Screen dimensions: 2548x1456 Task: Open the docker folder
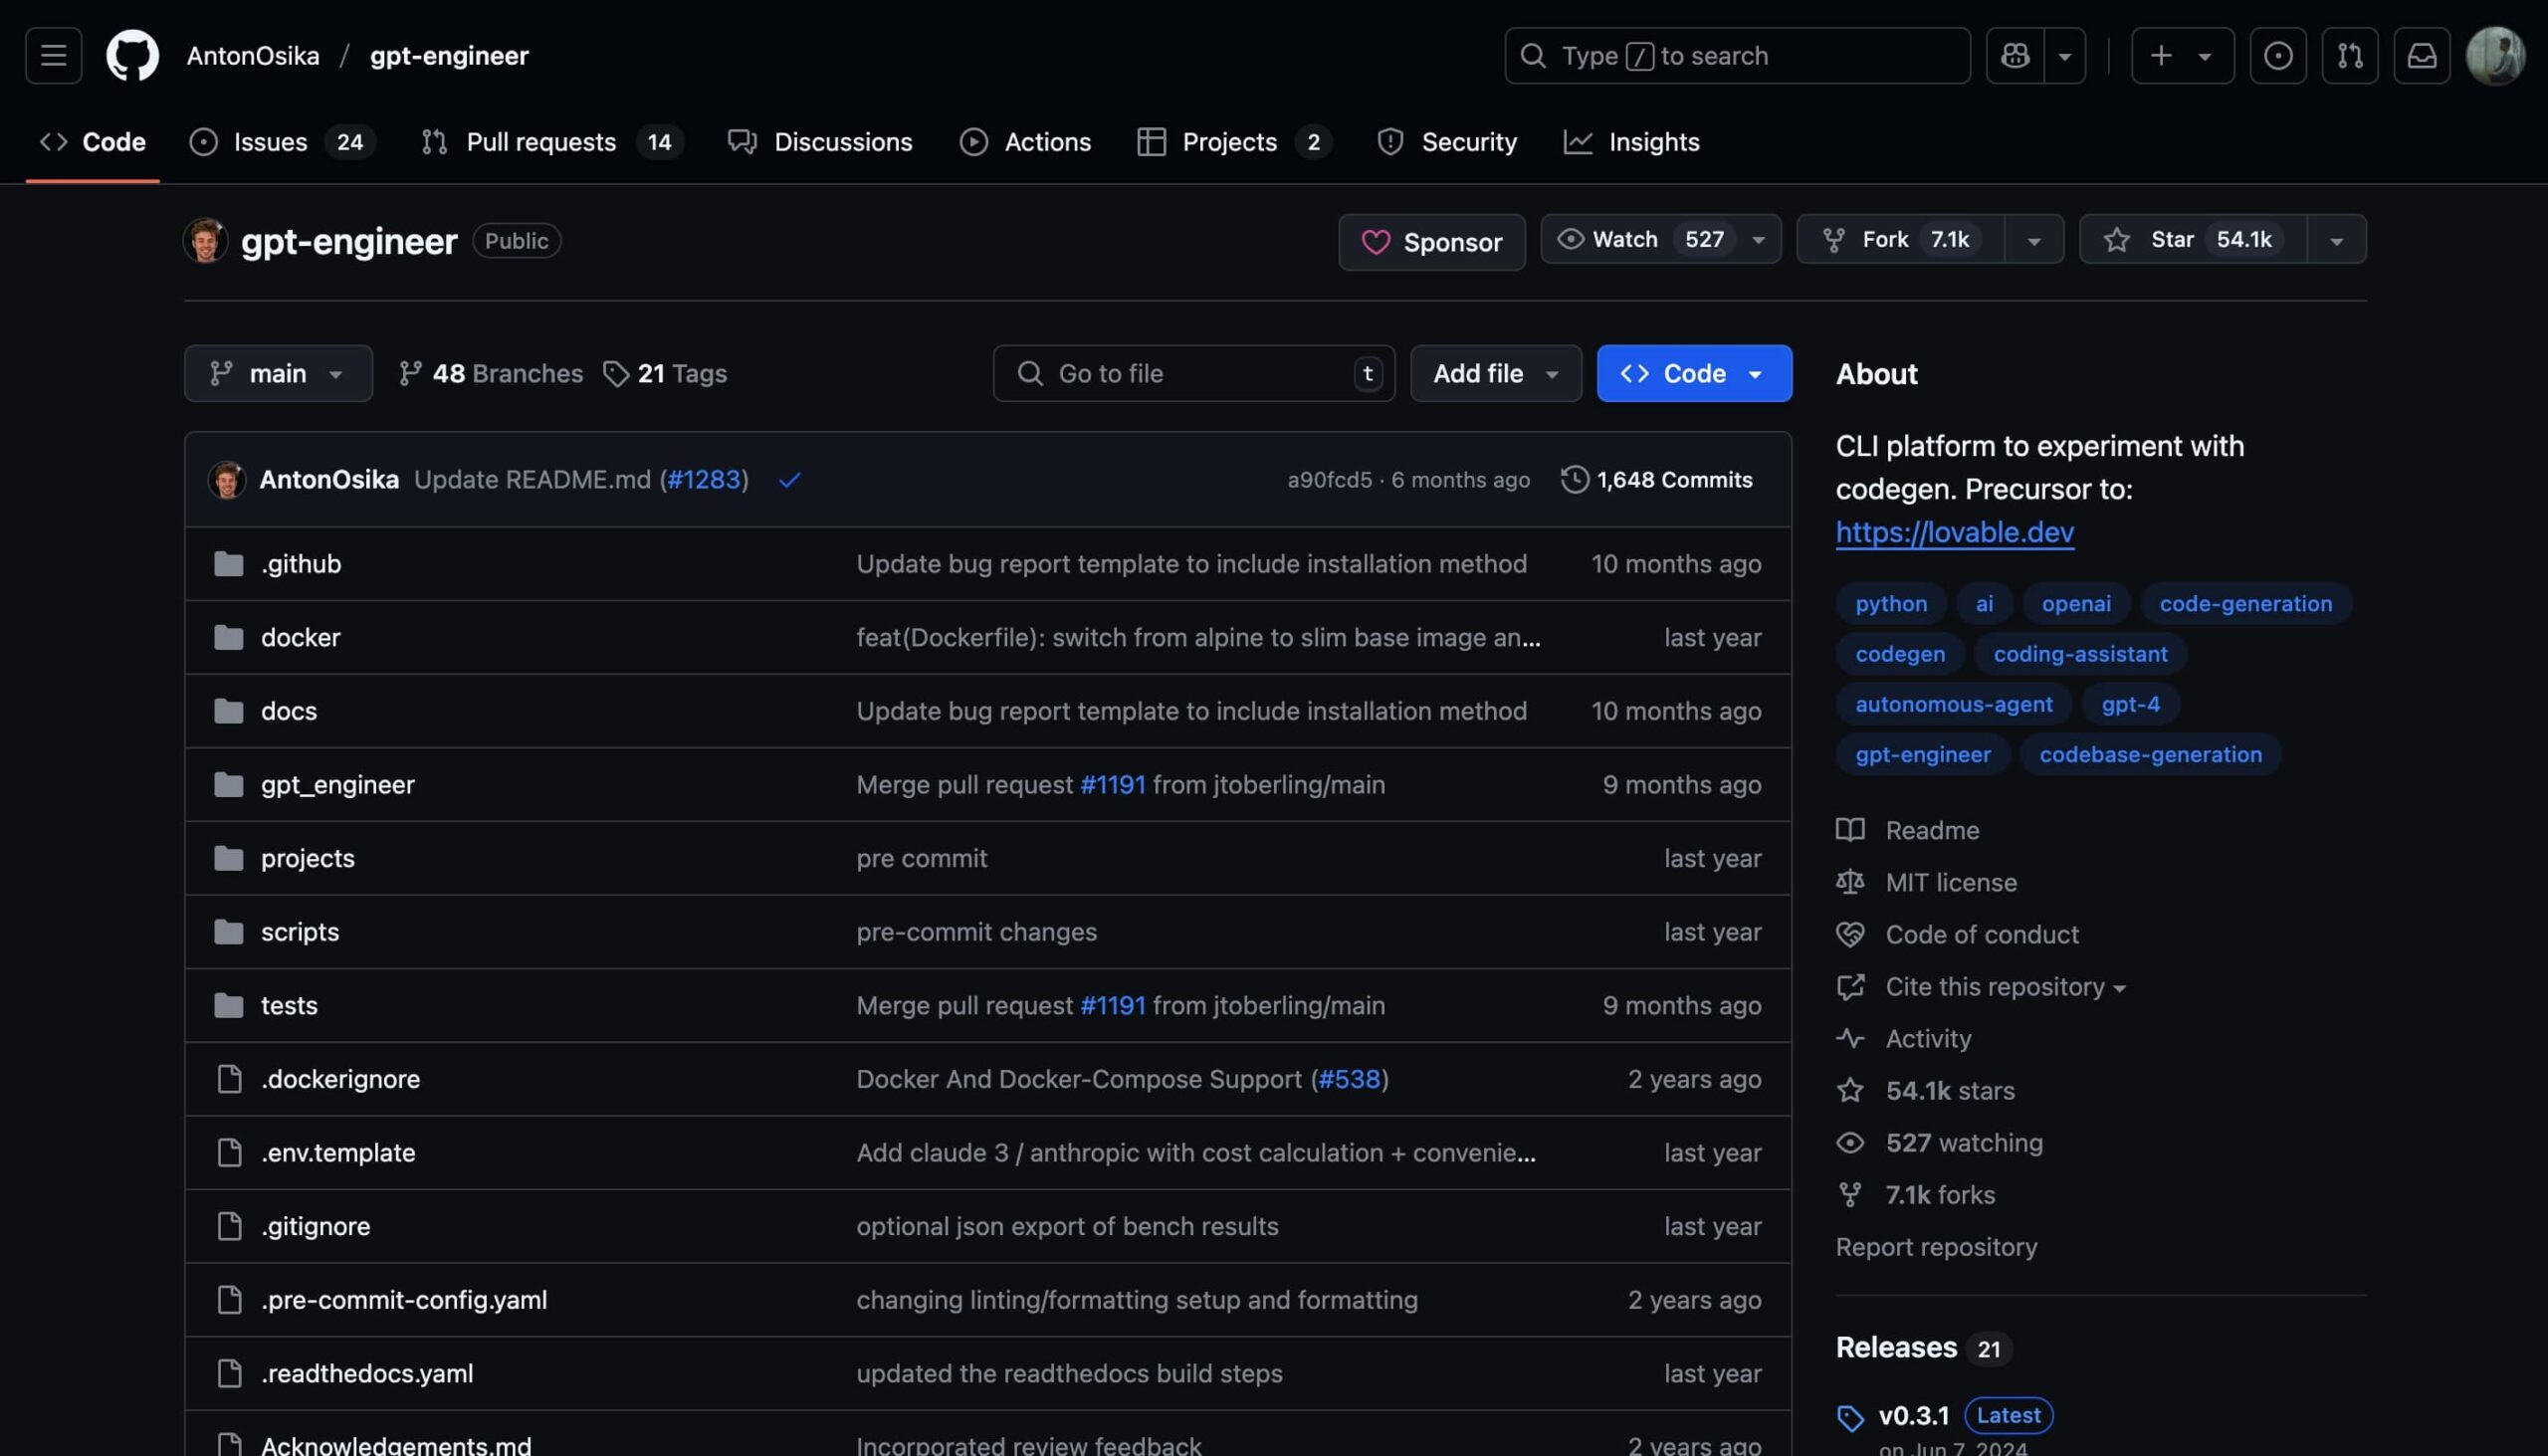tap(300, 637)
